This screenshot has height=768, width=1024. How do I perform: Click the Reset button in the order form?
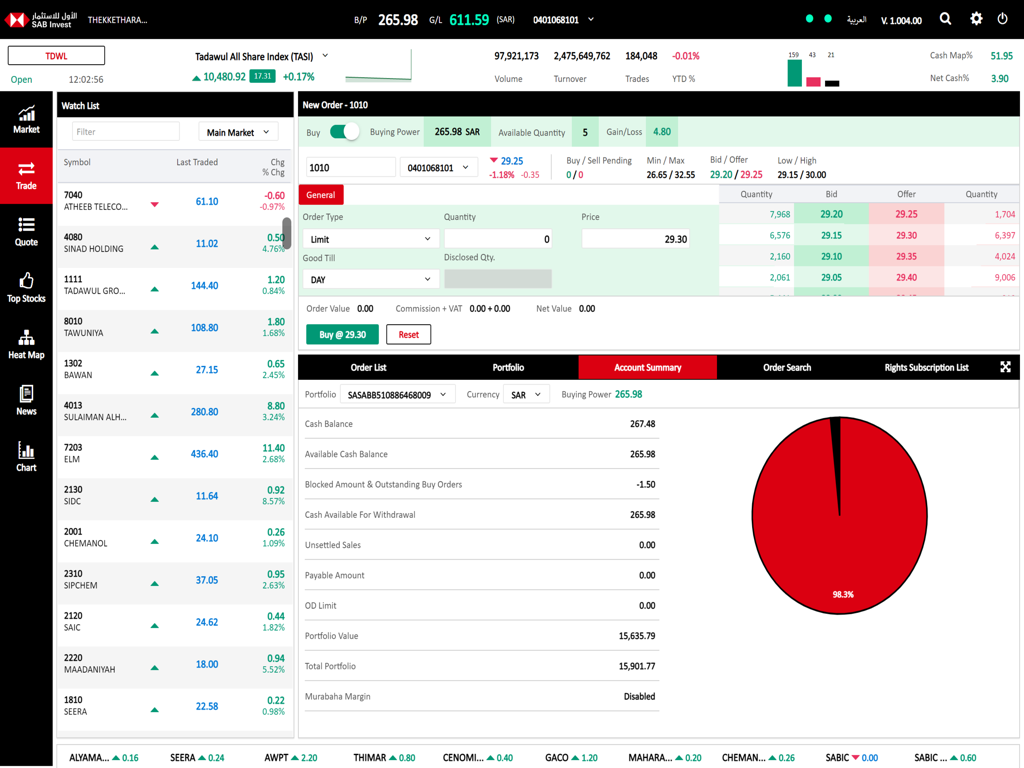click(408, 334)
